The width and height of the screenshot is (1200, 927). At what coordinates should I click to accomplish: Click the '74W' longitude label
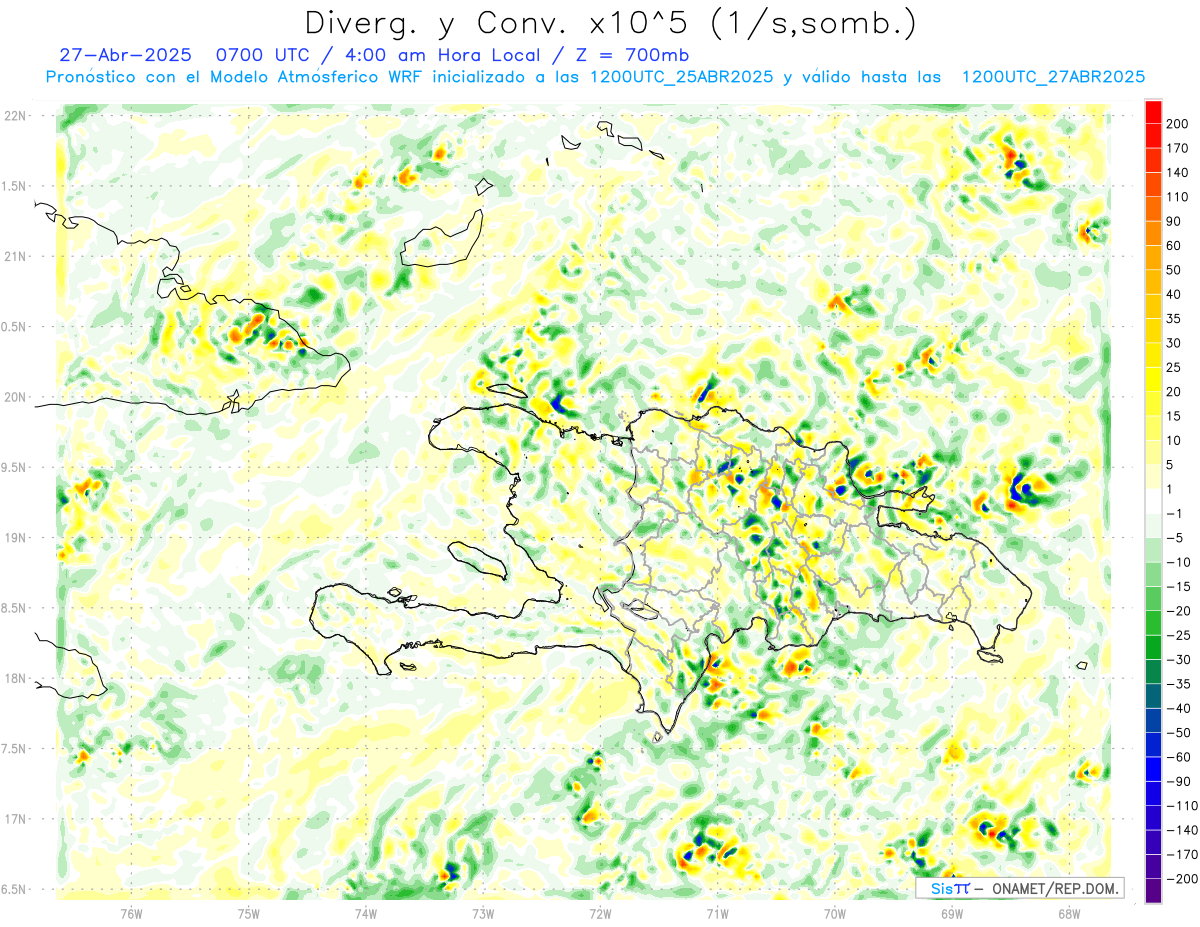tap(366, 912)
